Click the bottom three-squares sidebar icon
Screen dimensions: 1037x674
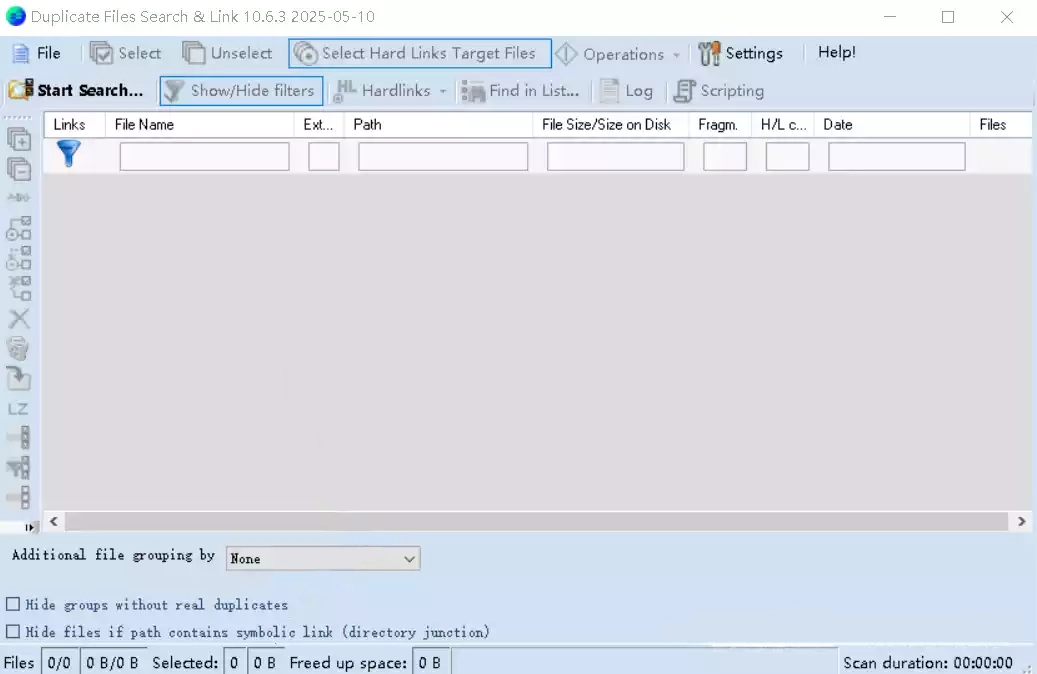[x=19, y=497]
